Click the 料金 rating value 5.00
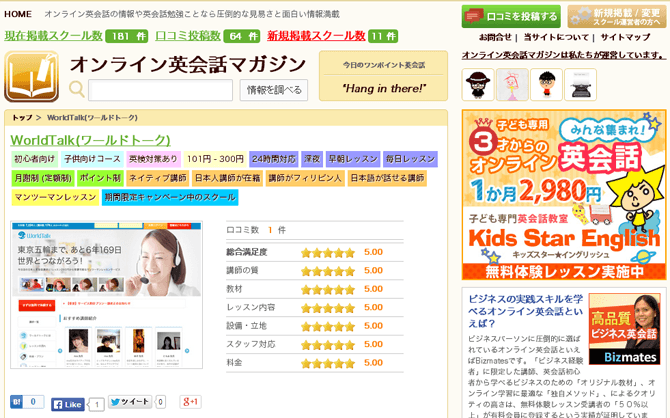 click(373, 363)
